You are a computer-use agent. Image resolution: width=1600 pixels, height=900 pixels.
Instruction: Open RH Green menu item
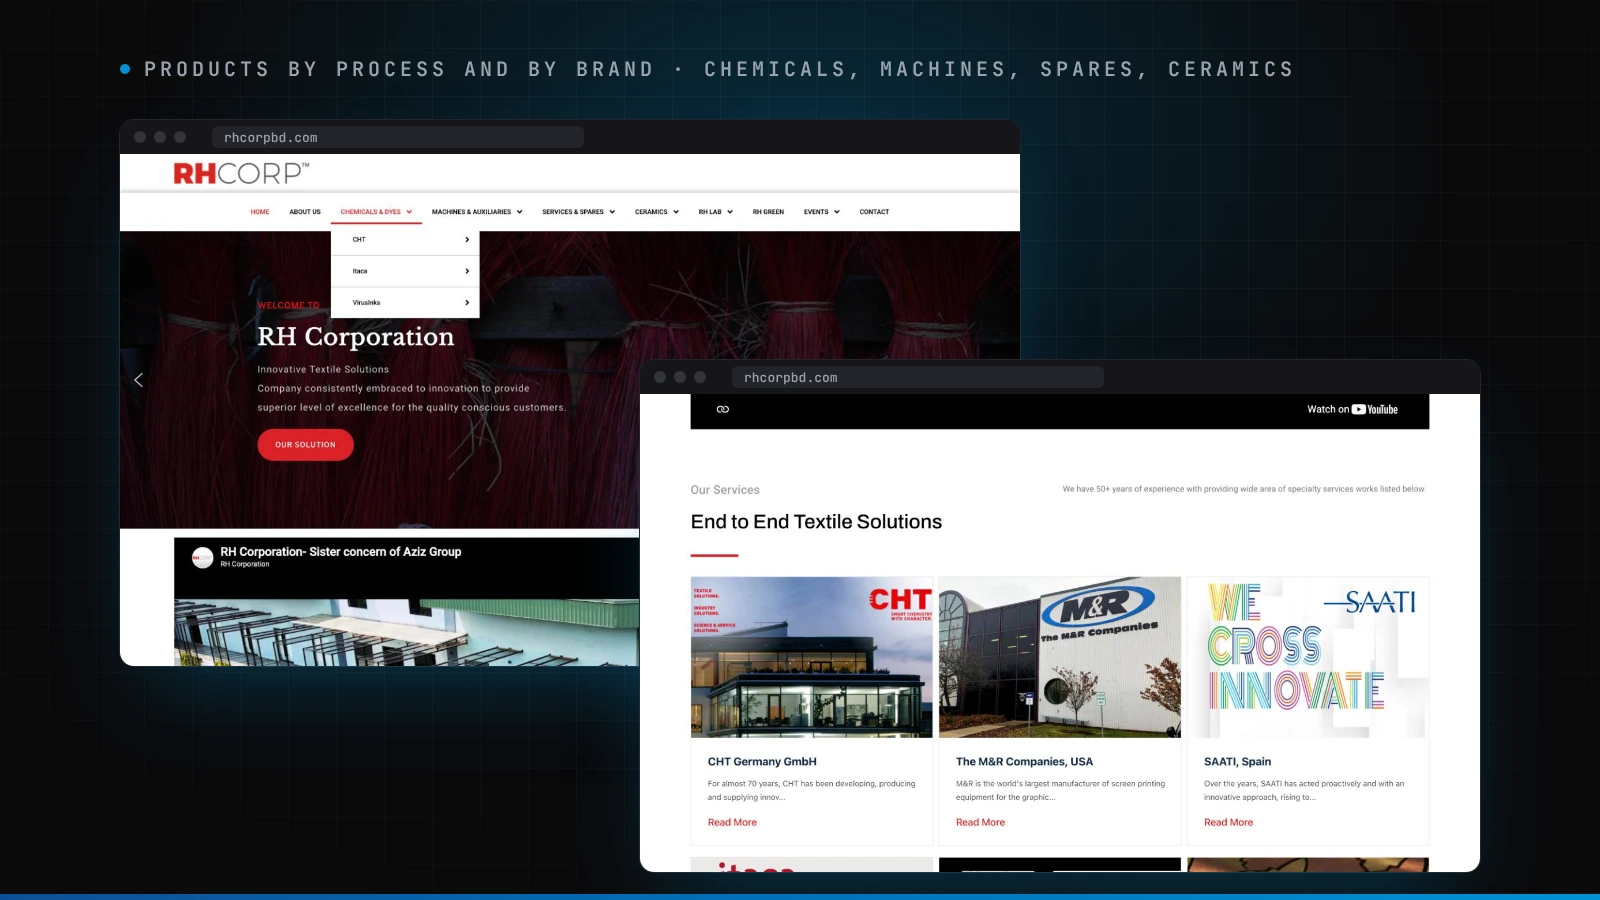point(768,212)
